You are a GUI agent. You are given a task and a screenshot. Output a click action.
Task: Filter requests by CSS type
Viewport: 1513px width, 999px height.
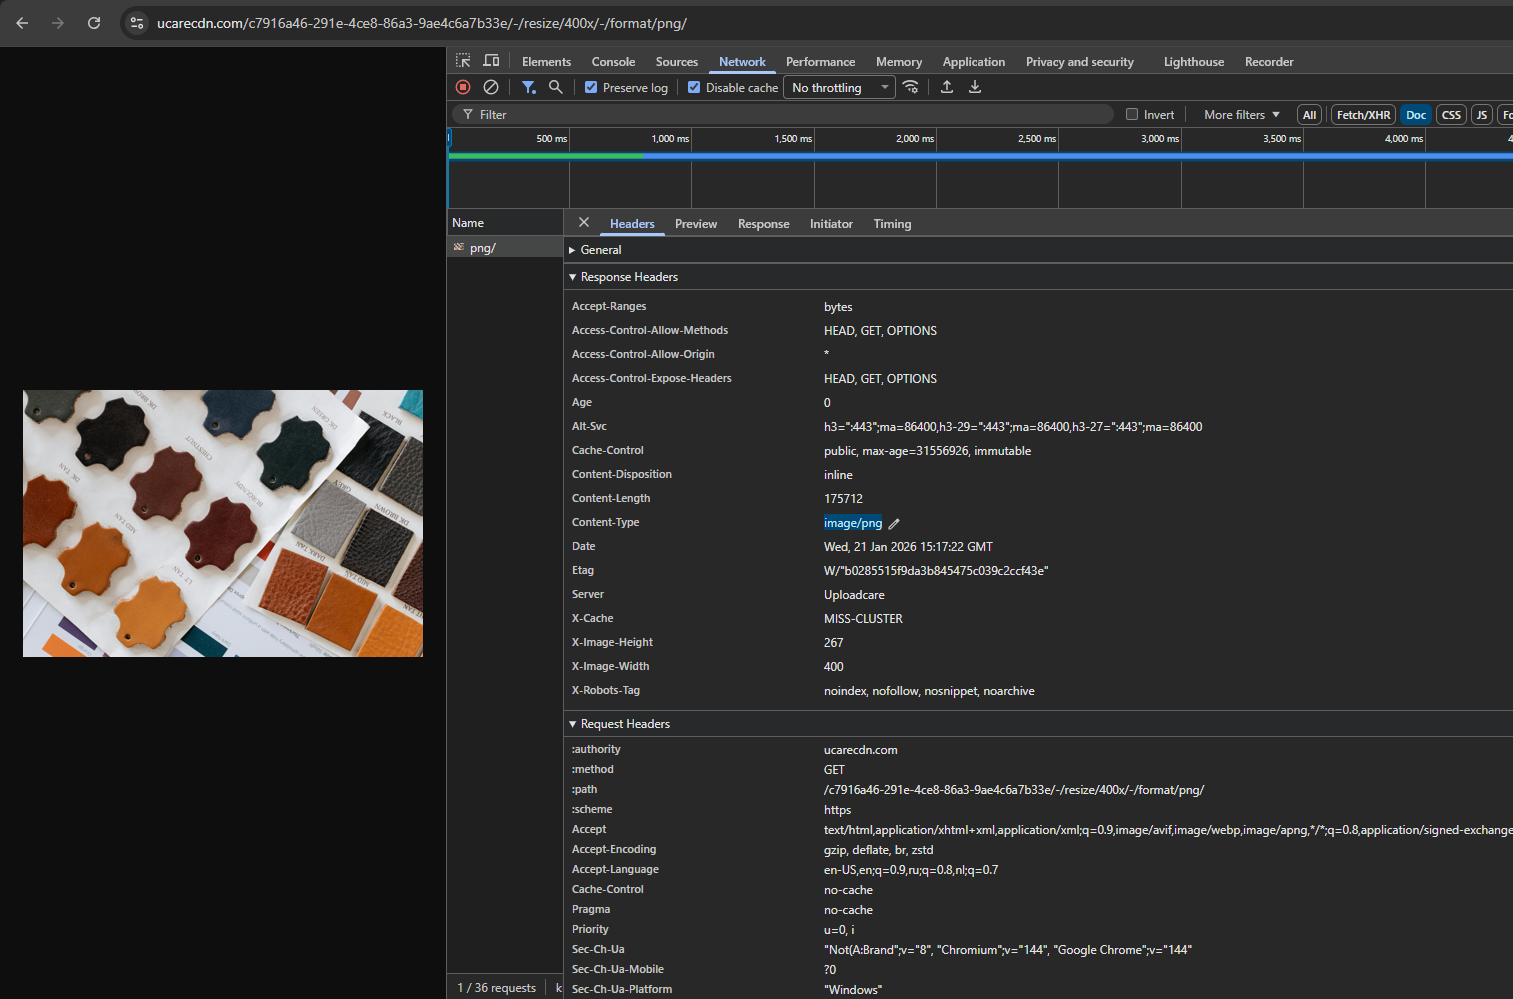(1450, 114)
